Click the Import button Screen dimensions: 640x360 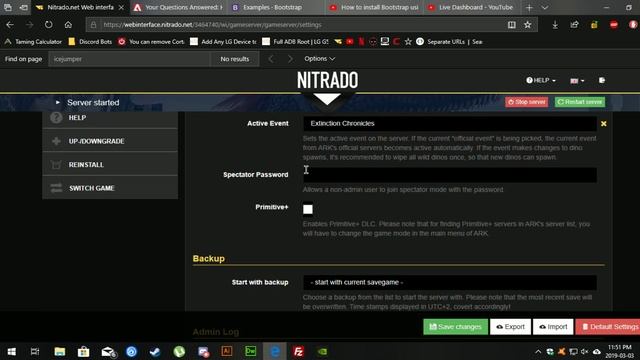pos(553,327)
